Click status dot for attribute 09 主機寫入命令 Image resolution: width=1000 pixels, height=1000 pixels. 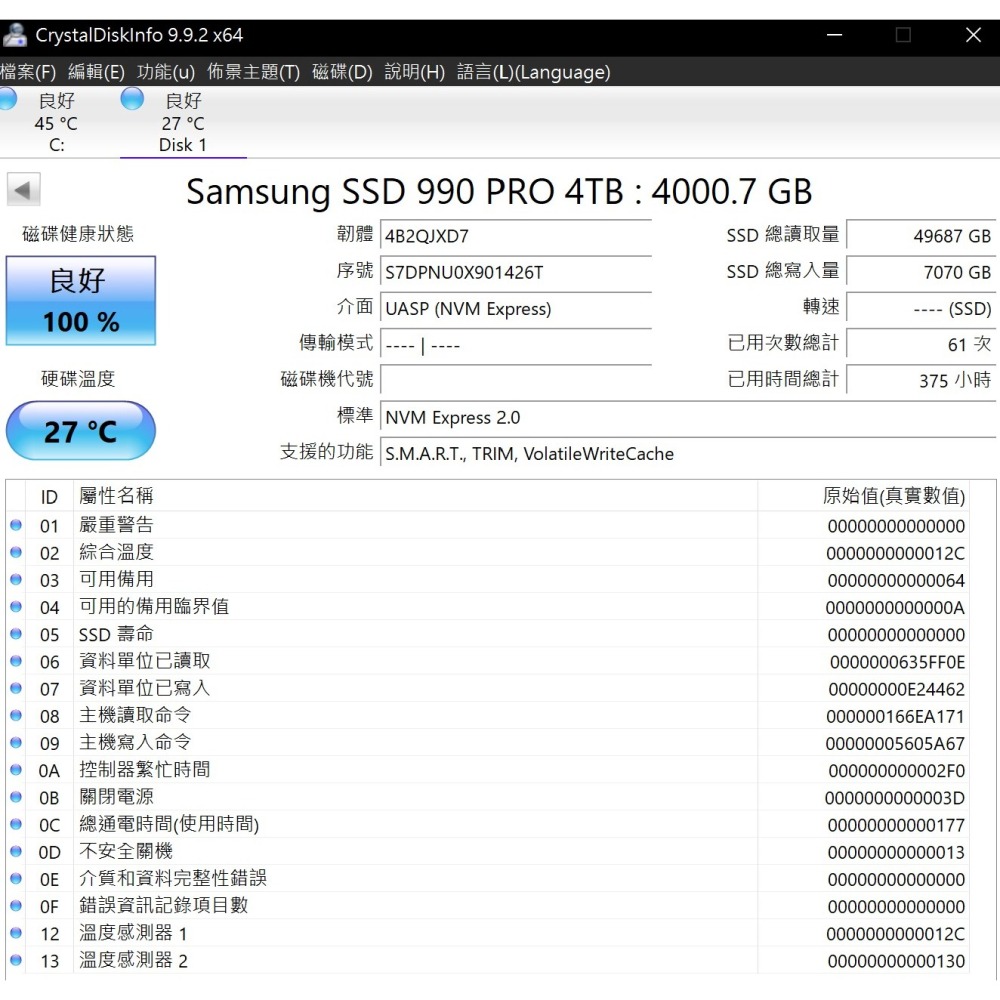coord(16,742)
